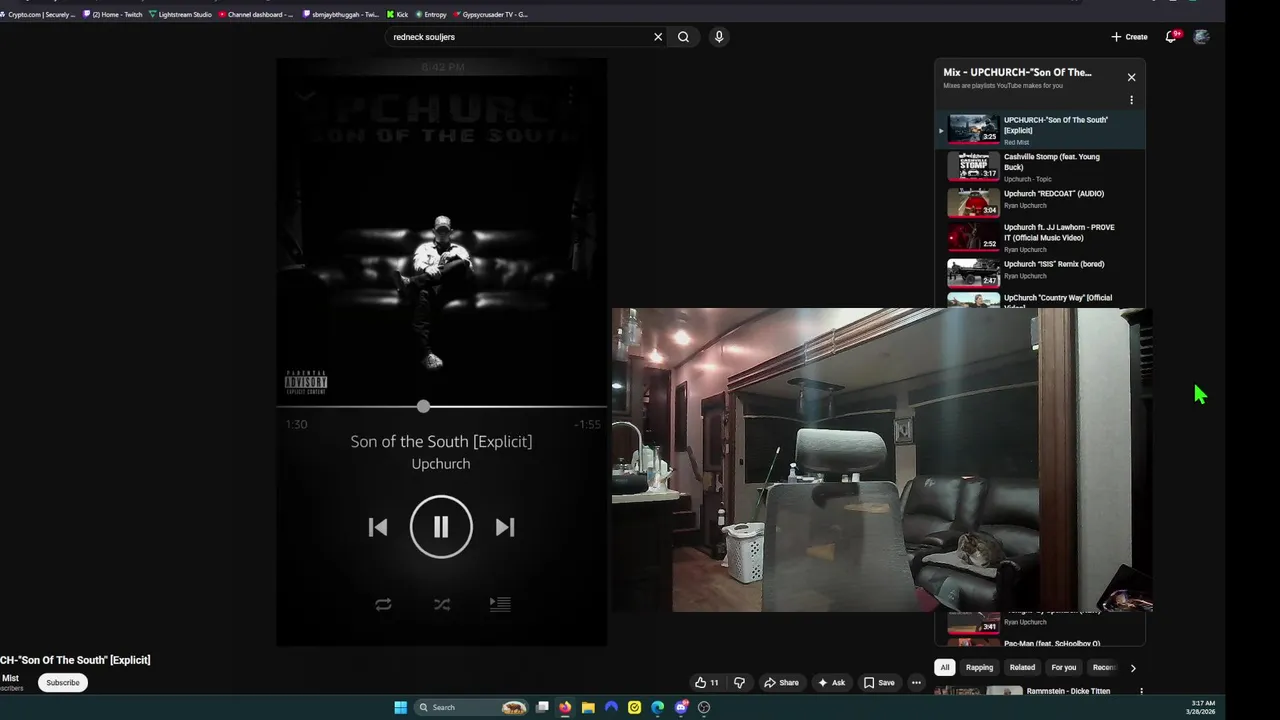Open the yellow checkmark app on taskbar

(x=634, y=707)
